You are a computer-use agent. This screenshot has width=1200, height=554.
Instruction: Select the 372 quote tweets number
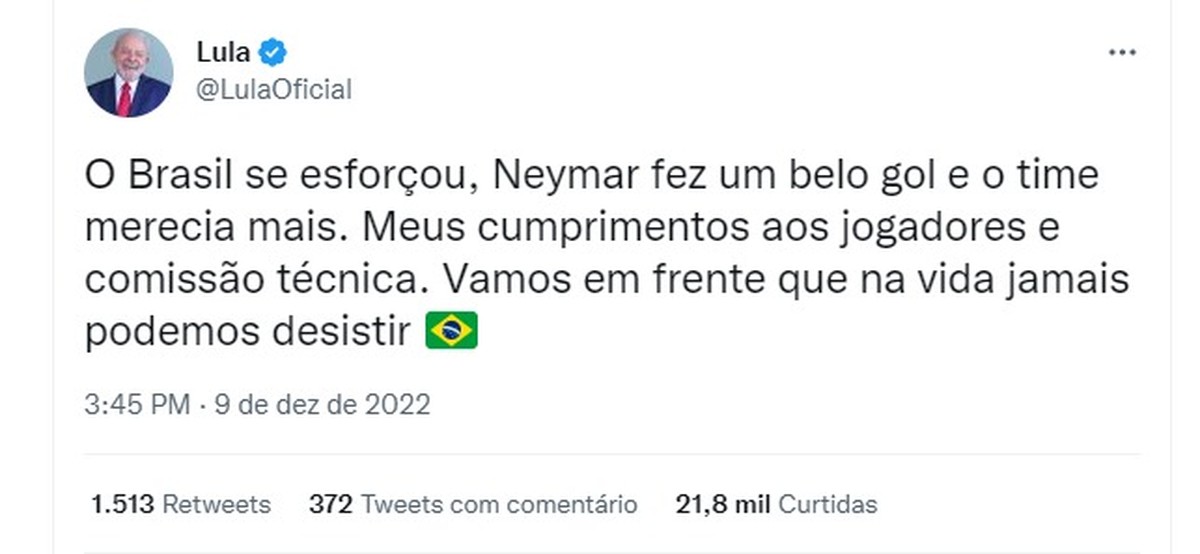point(330,504)
